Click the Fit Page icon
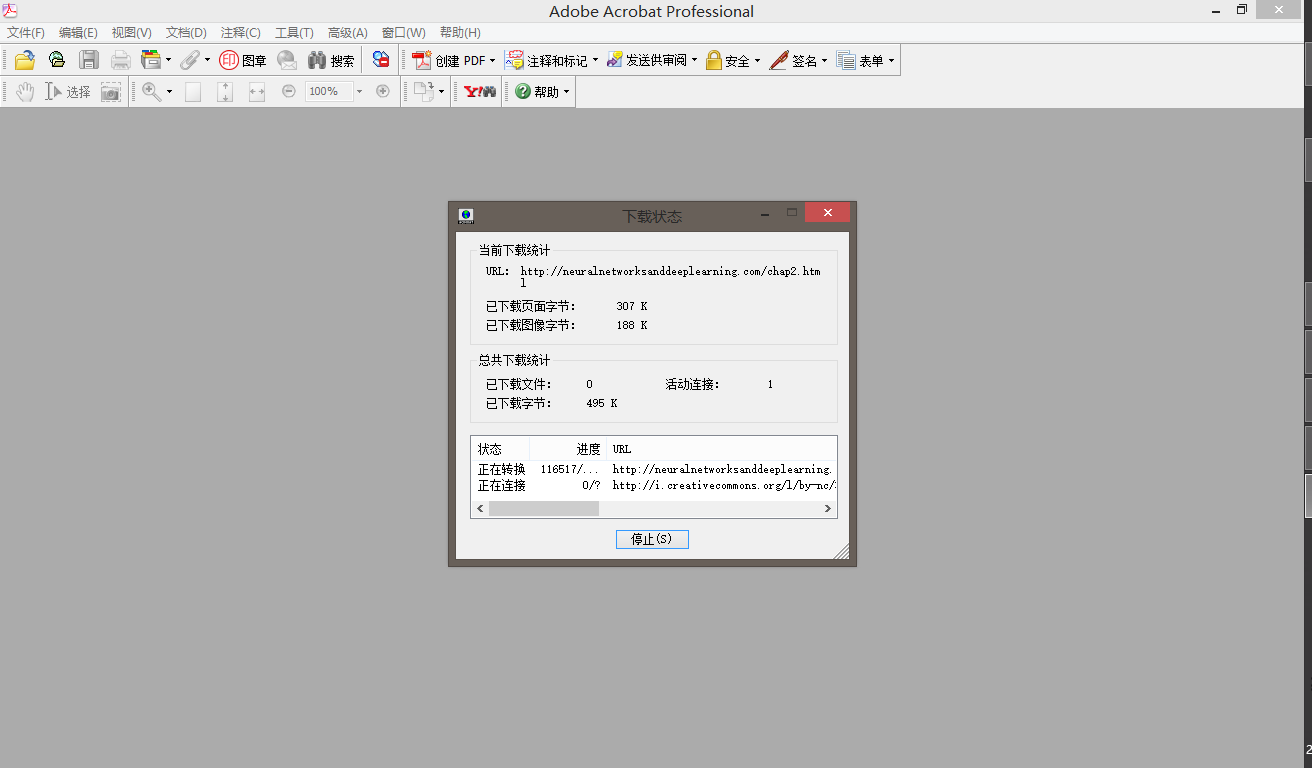The height and width of the screenshot is (768, 1312). (x=225, y=91)
